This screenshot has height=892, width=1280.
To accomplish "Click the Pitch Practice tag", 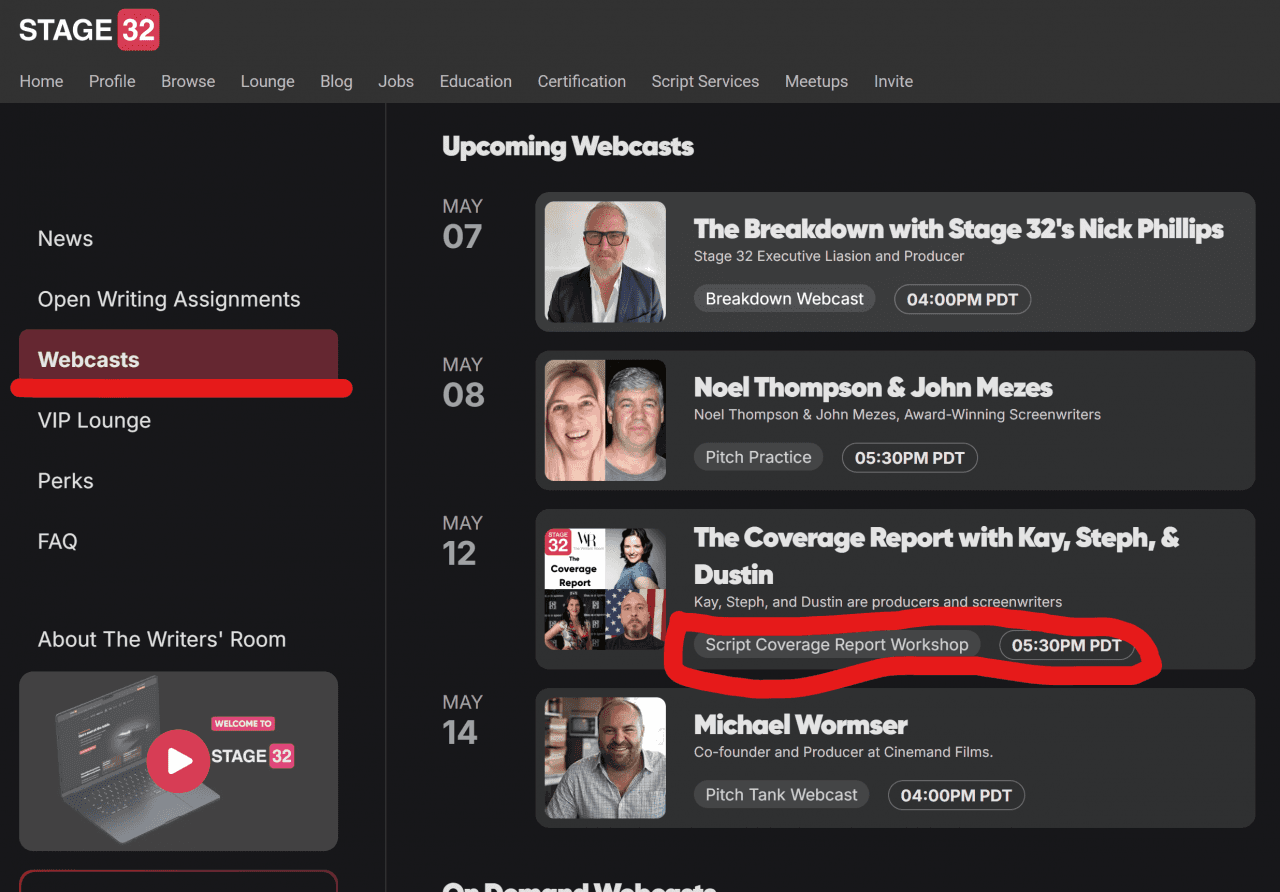I will [758, 458].
